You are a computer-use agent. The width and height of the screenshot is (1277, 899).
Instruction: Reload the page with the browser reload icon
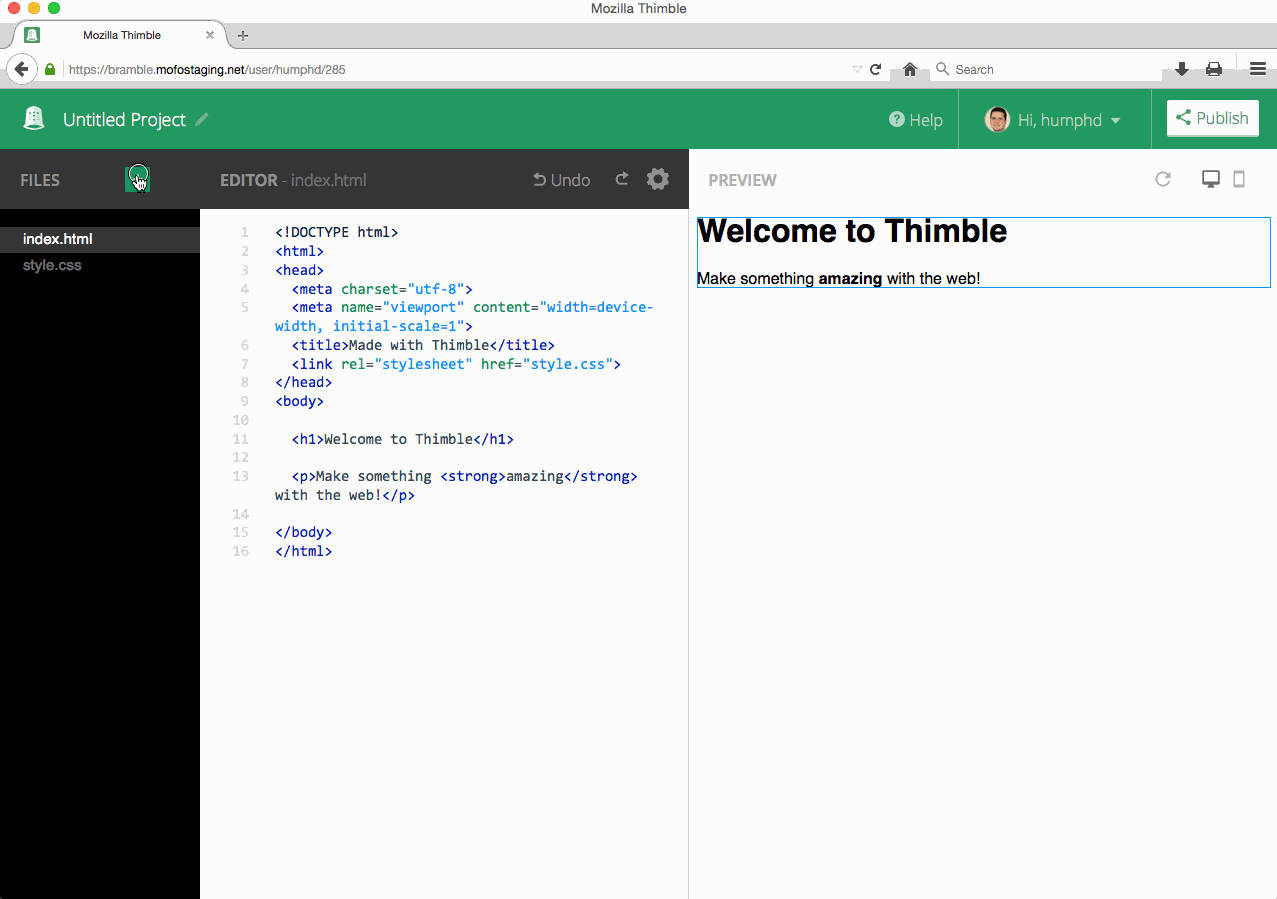click(876, 70)
